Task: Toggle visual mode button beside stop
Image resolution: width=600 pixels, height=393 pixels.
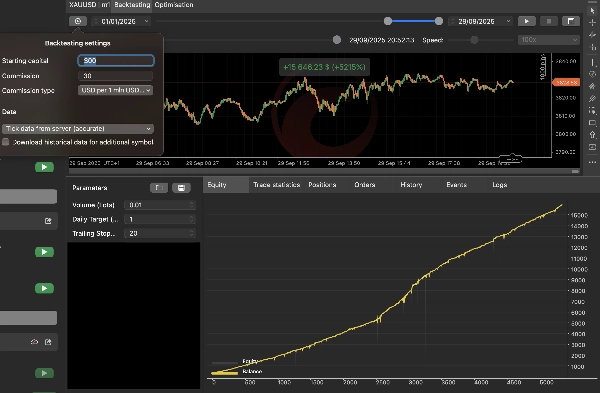Action: 571,21
